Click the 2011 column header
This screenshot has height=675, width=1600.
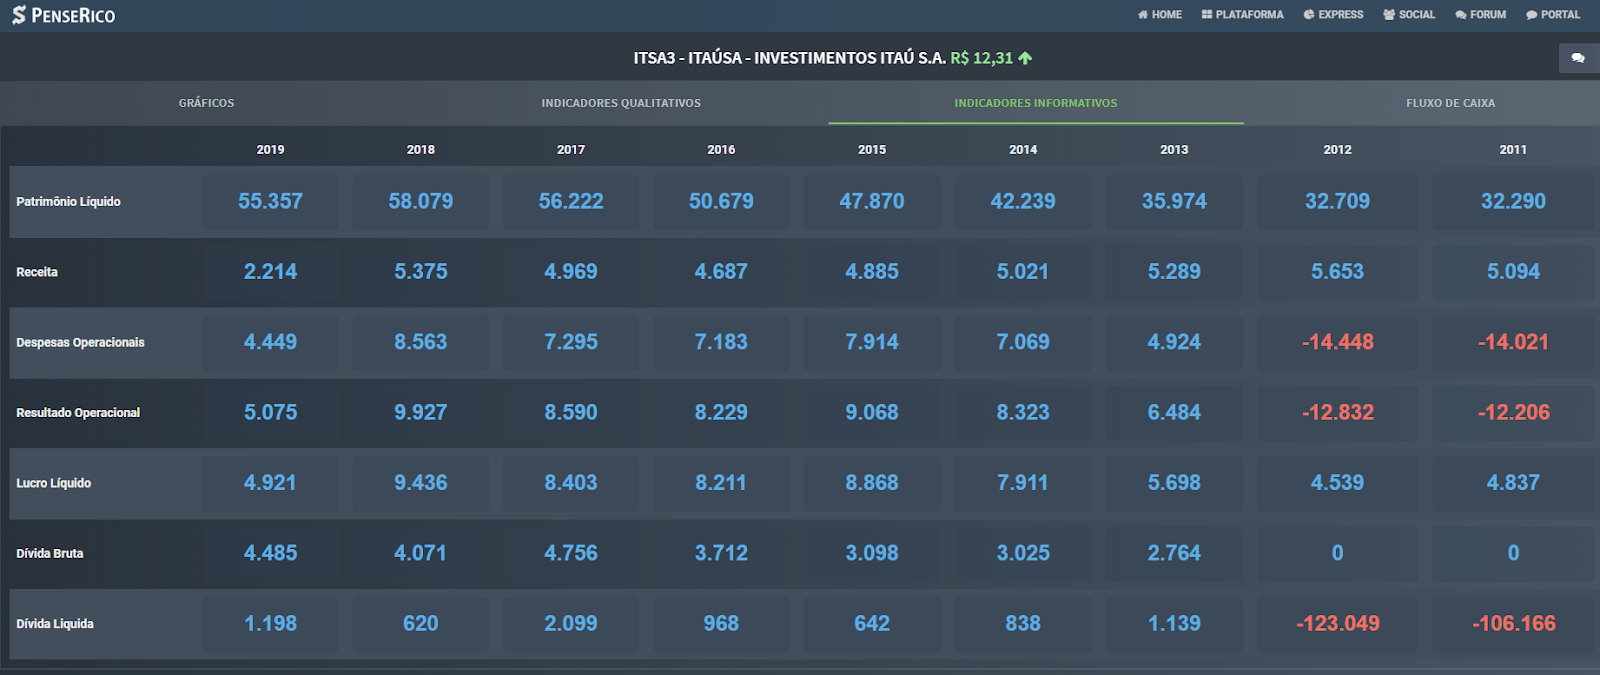pyautogui.click(x=1513, y=150)
